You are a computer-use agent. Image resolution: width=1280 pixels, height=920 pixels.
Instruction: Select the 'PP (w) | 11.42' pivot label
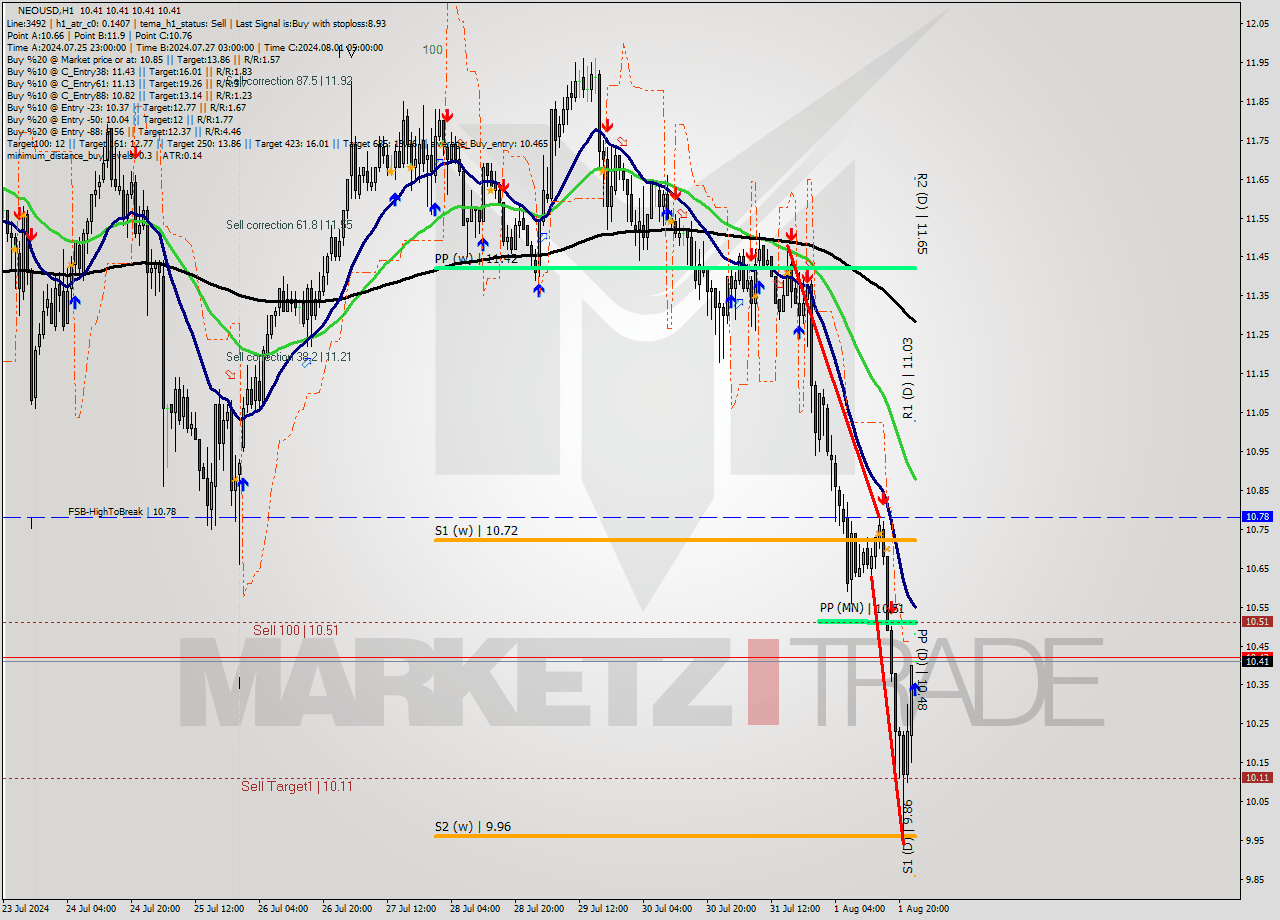pos(476,258)
